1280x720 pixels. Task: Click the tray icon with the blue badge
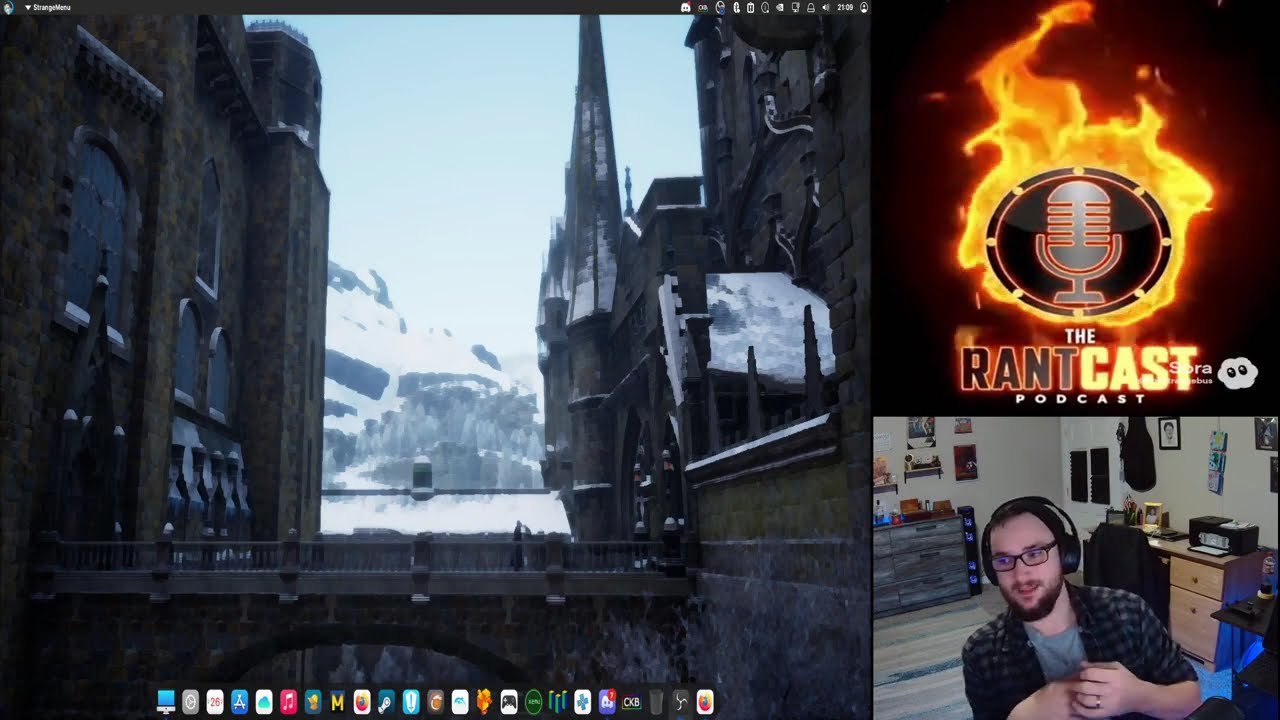tap(720, 7)
